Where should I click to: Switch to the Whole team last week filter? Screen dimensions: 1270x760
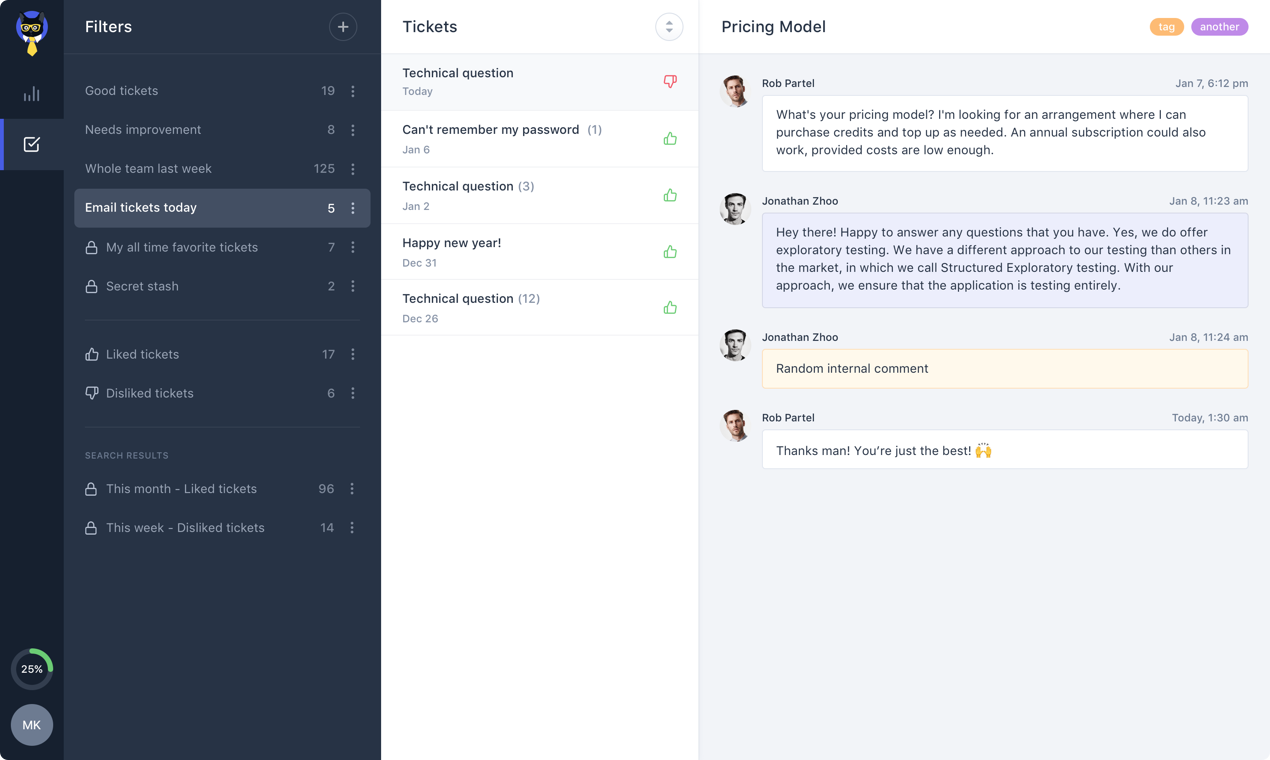click(148, 169)
